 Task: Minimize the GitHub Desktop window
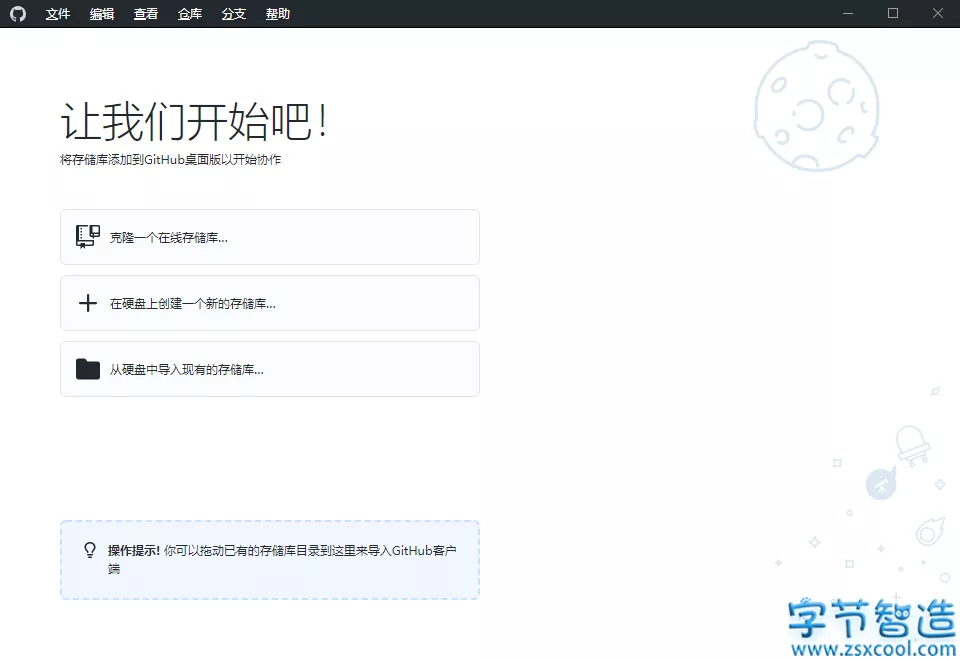848,13
